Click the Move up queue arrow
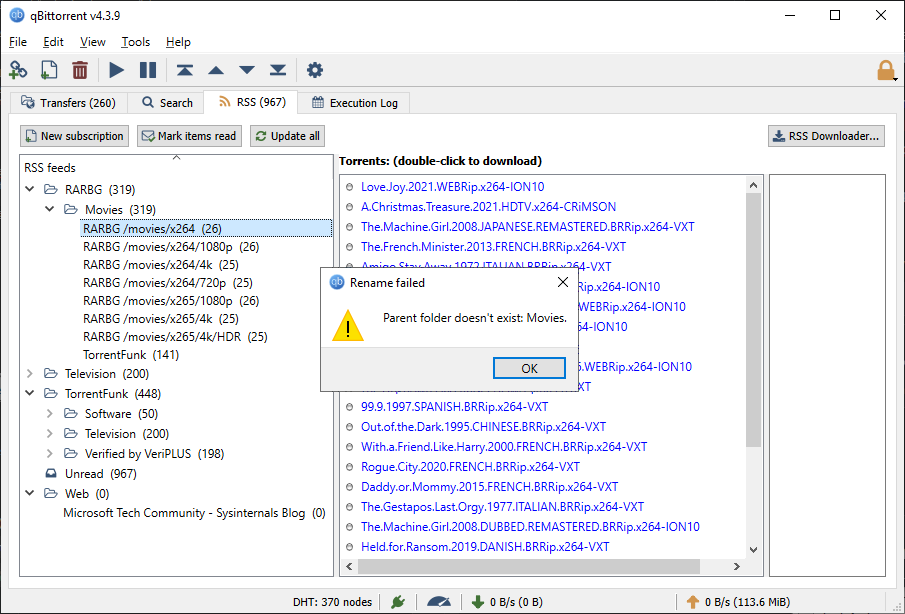The image size is (905, 614). [216, 70]
